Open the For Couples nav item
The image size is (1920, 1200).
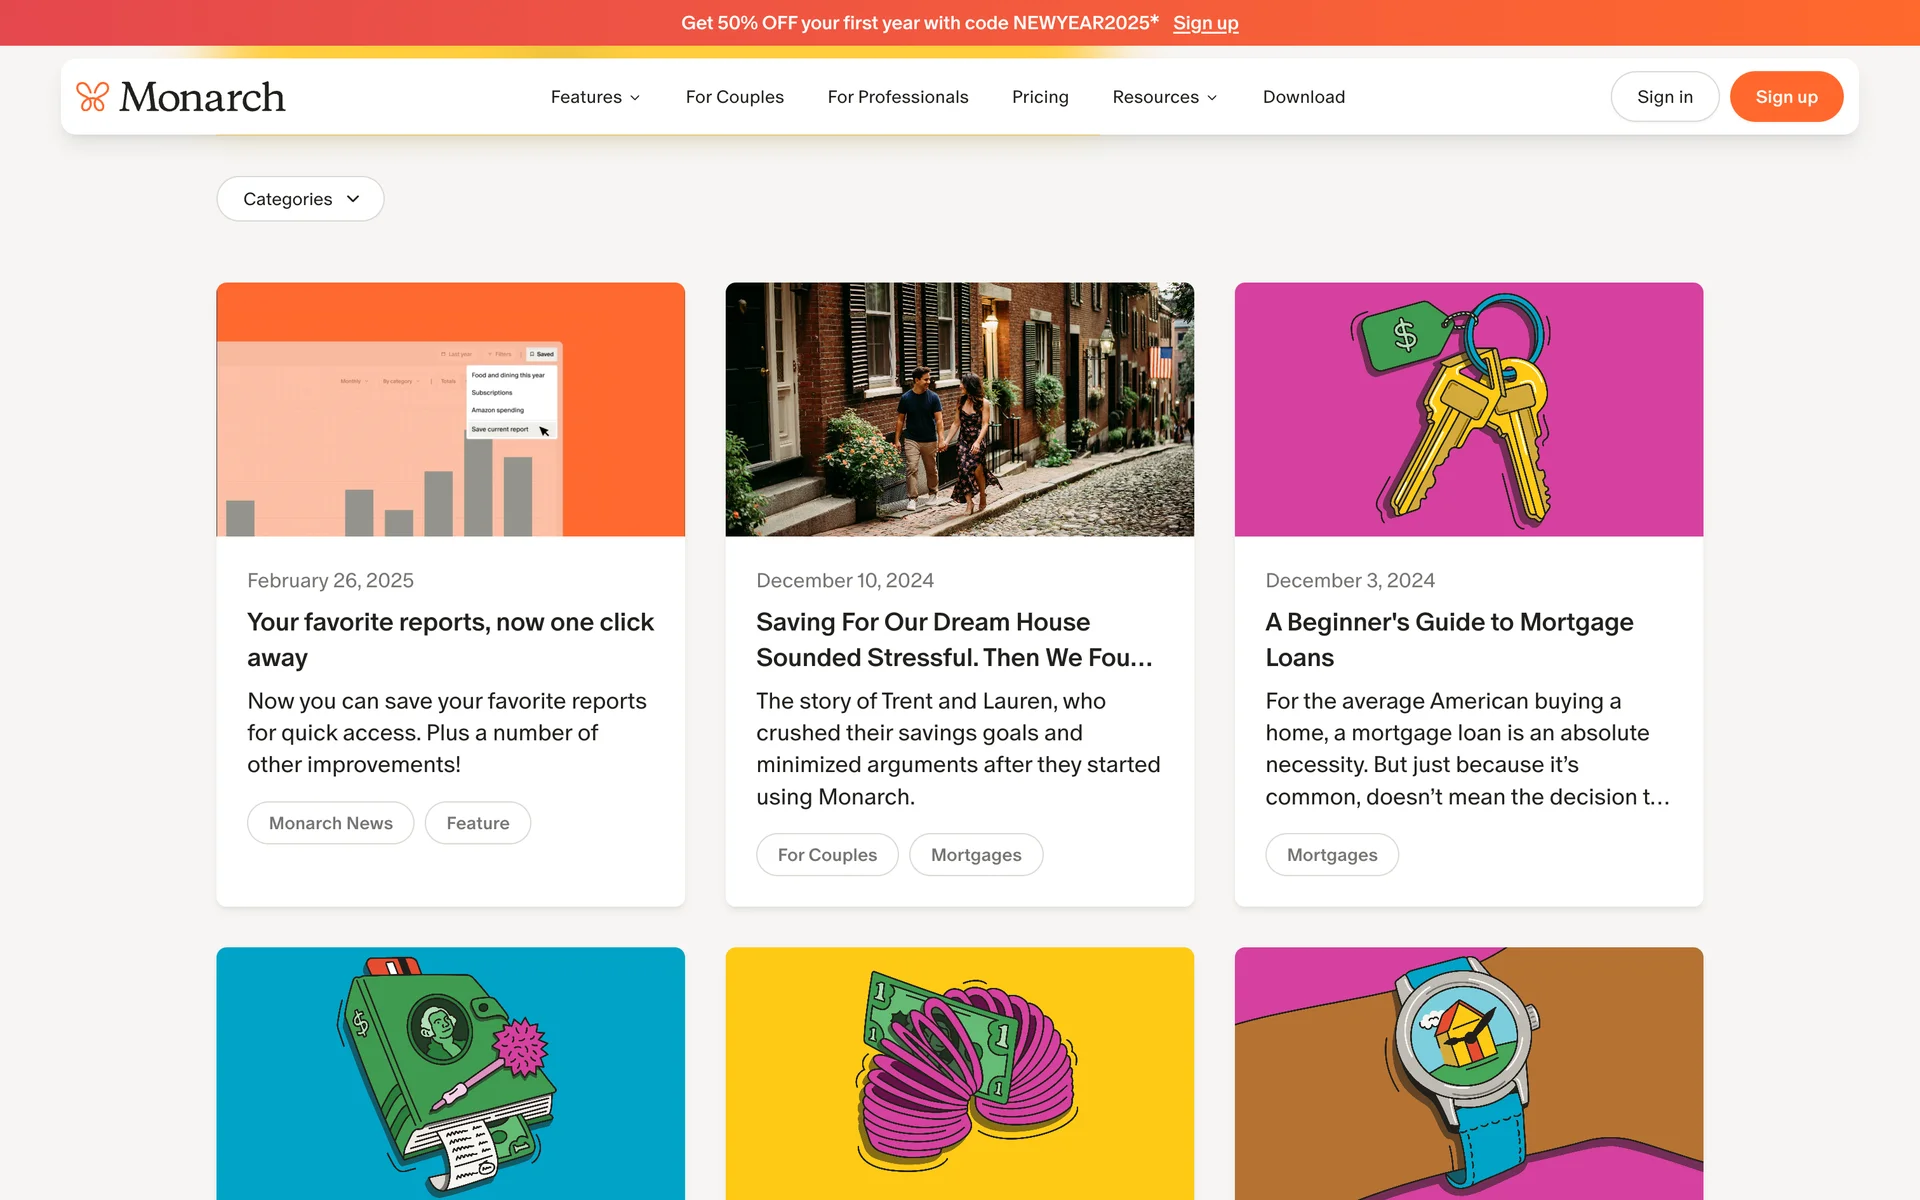734,97
